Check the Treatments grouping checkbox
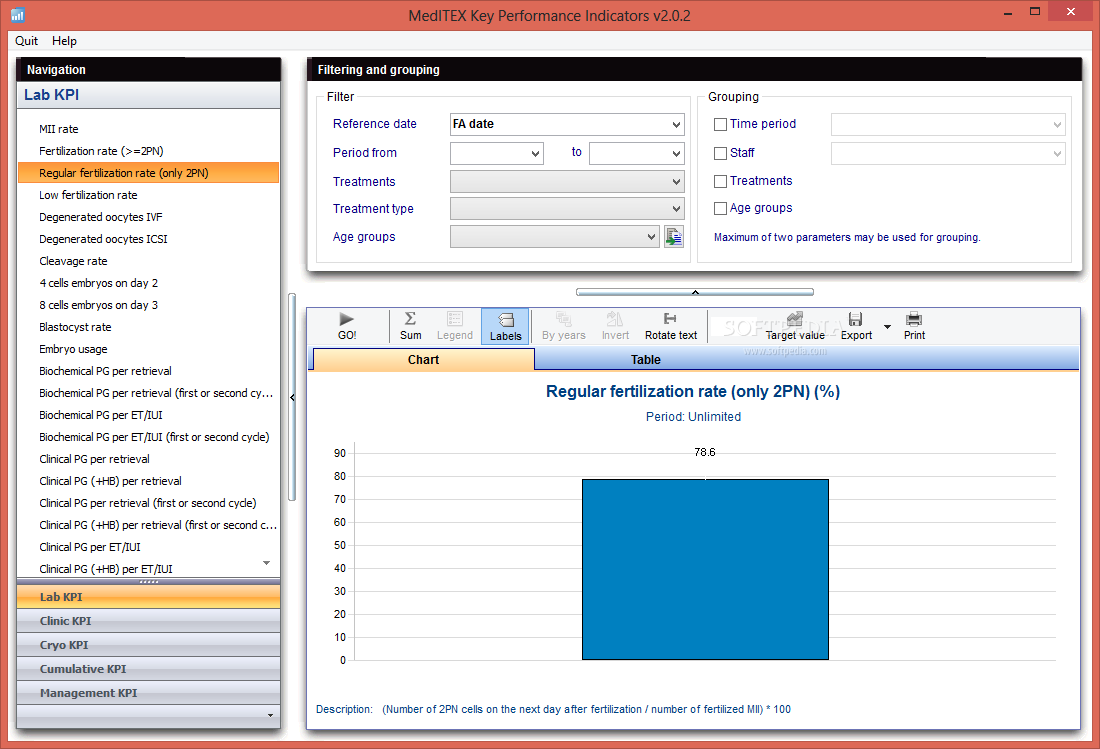The image size is (1100, 749). (720, 181)
